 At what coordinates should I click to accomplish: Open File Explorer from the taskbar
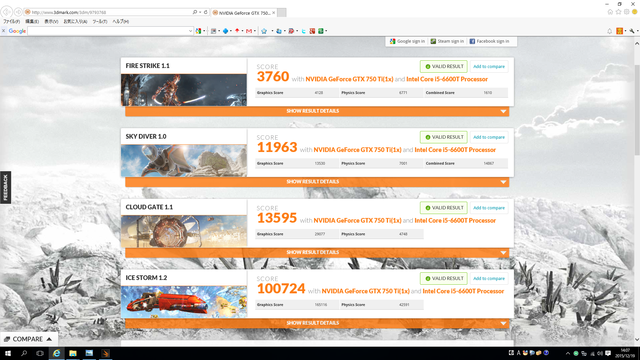[73, 353]
